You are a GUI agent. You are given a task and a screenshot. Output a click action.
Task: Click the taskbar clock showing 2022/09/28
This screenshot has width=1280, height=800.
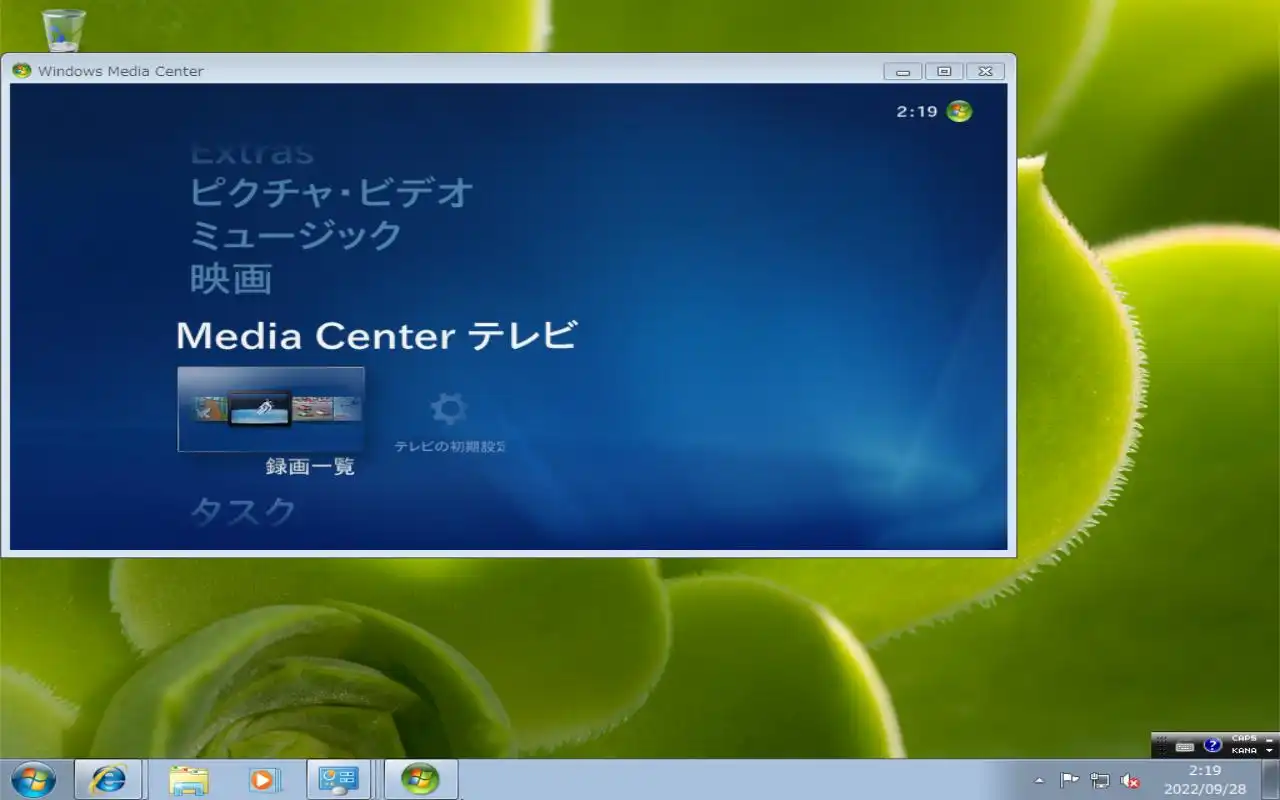pyautogui.click(x=1205, y=780)
